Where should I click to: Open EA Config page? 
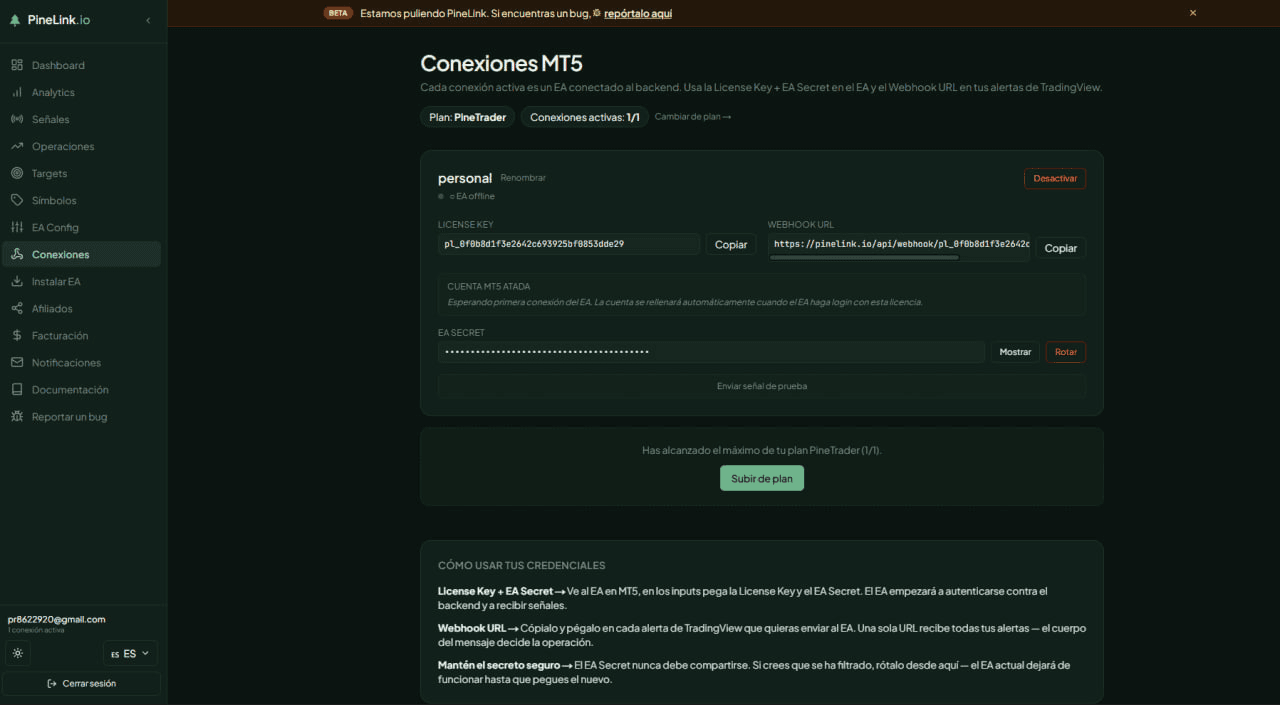point(81,227)
